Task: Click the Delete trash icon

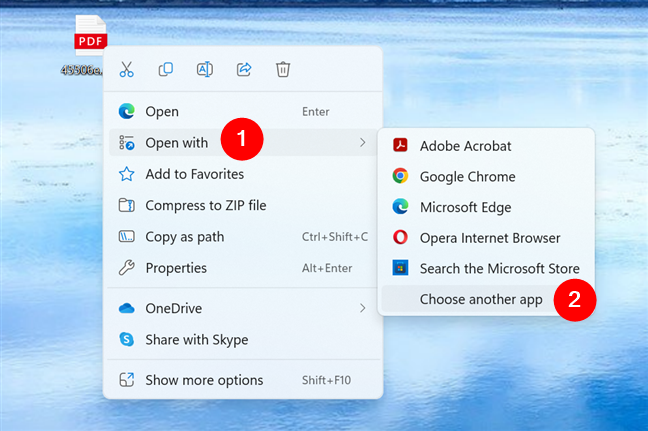Action: (283, 69)
